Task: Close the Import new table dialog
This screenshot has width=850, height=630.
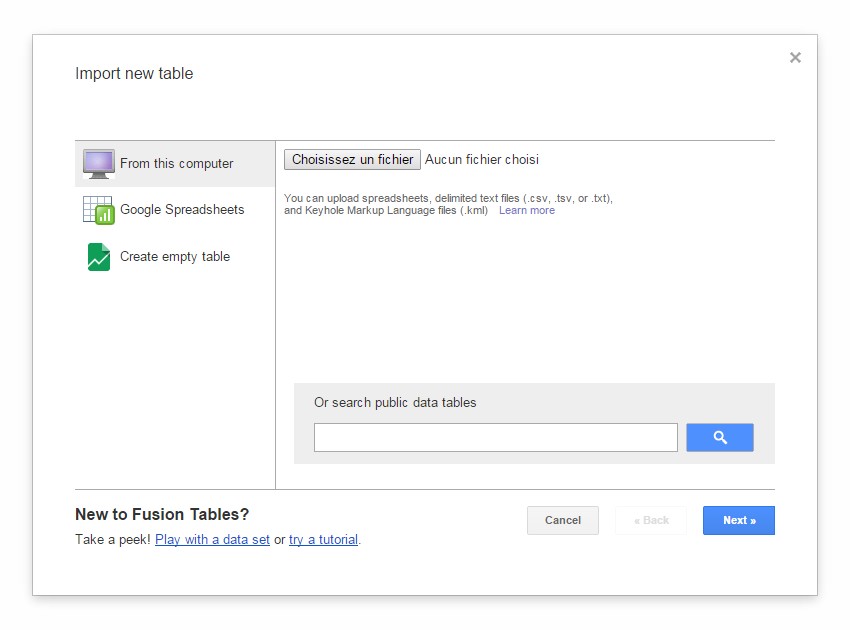Action: click(x=795, y=57)
